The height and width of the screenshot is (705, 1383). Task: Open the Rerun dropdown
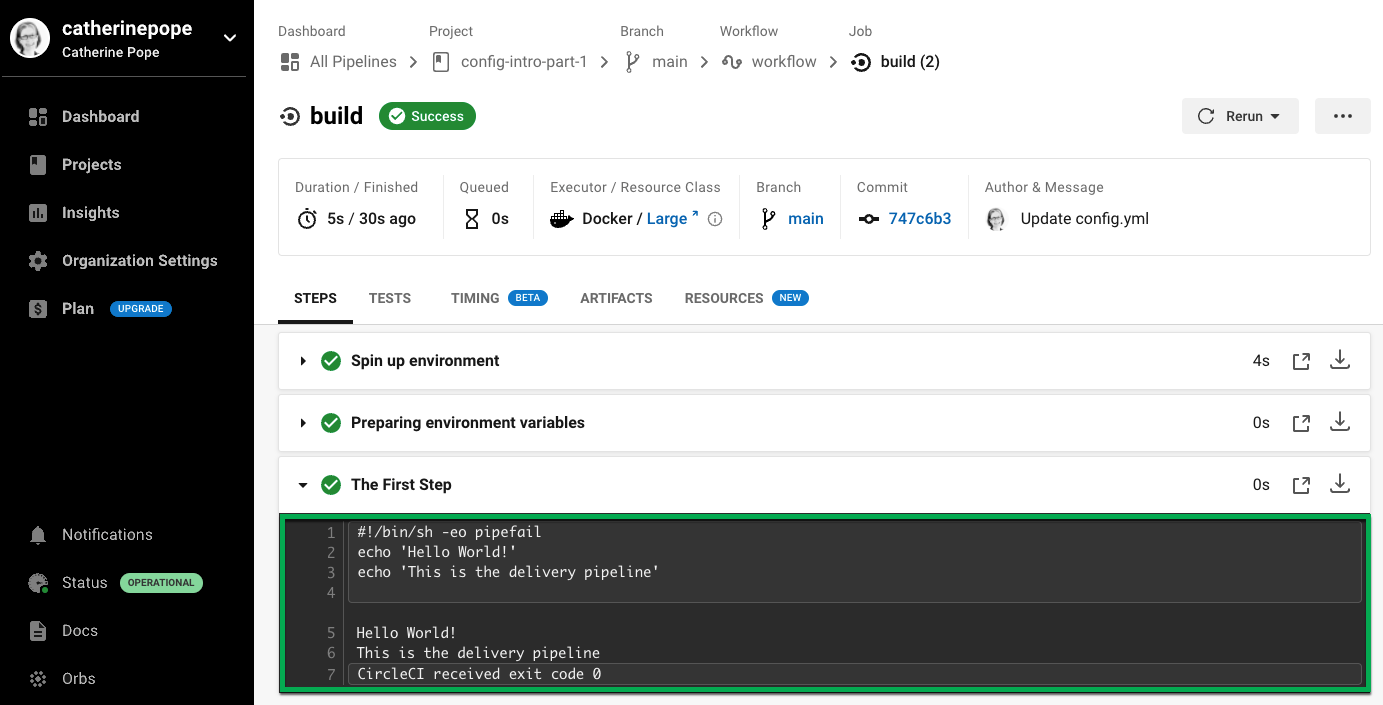click(x=1240, y=116)
